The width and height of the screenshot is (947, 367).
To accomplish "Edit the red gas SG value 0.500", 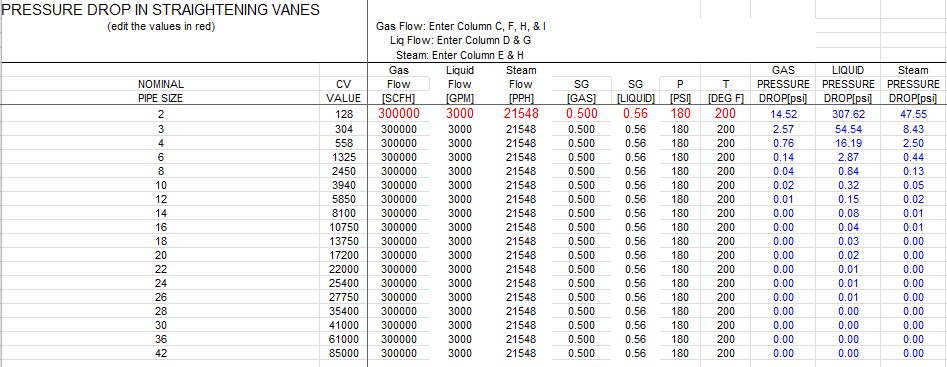I will [582, 113].
